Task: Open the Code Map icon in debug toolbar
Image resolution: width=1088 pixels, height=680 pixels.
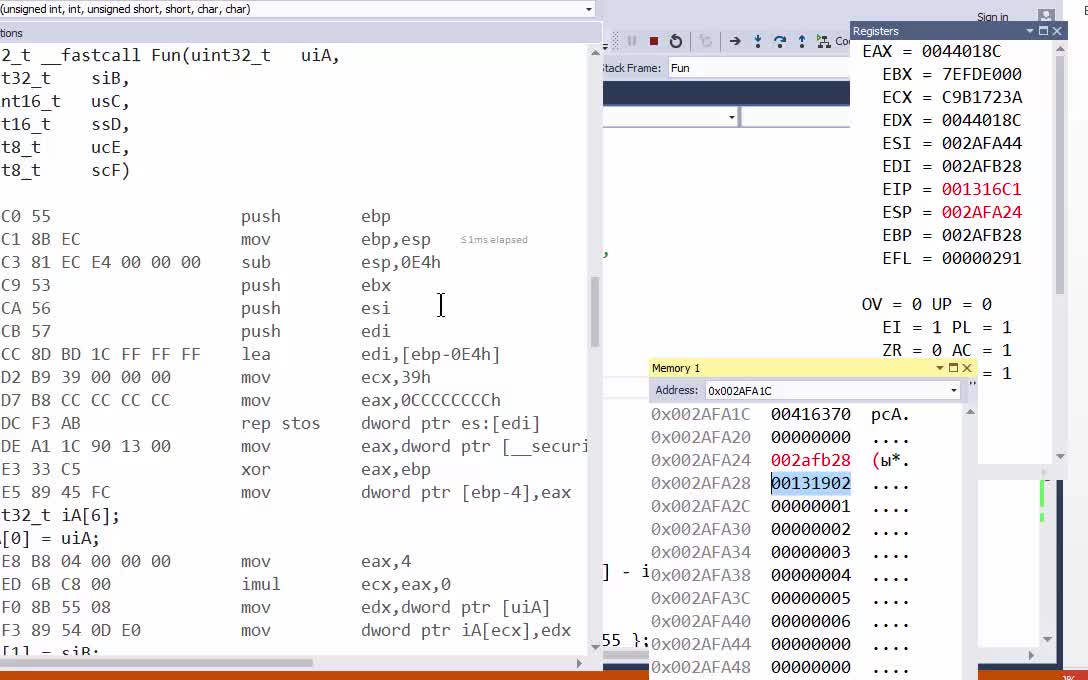Action: 824,41
